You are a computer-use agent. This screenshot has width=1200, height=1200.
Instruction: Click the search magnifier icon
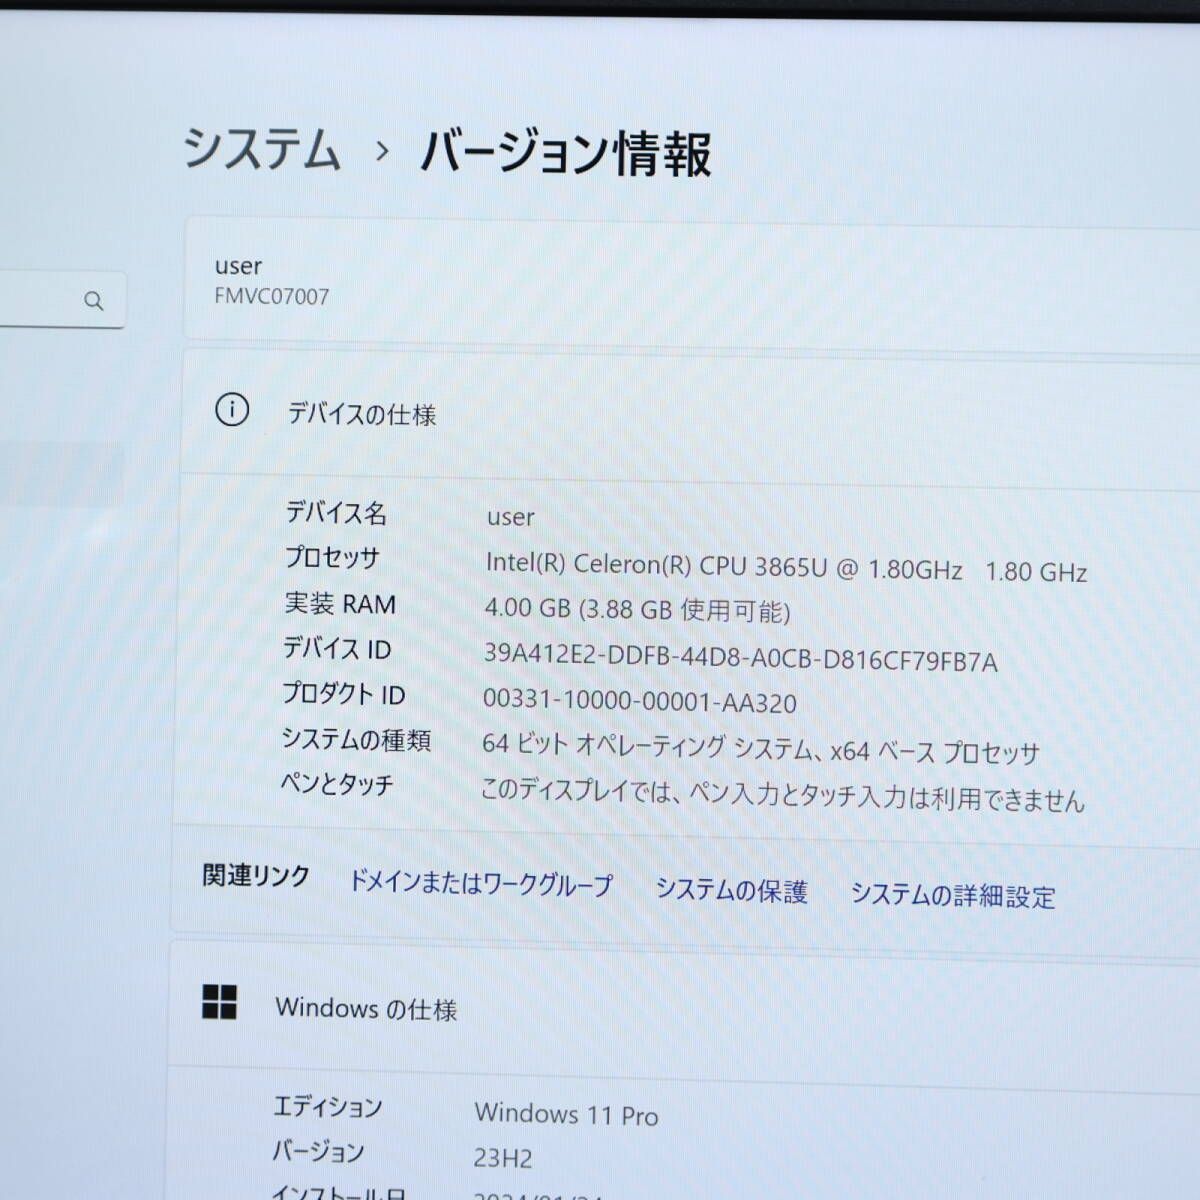94,300
